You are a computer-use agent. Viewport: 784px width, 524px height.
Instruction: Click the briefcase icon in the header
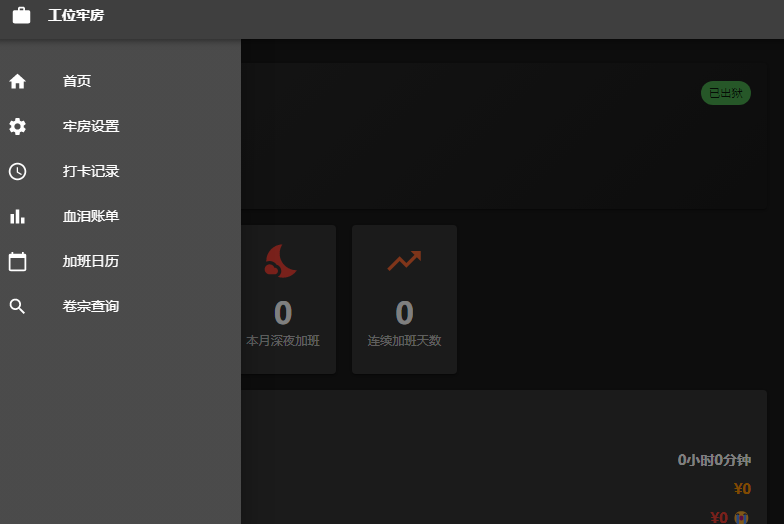pos(22,15)
